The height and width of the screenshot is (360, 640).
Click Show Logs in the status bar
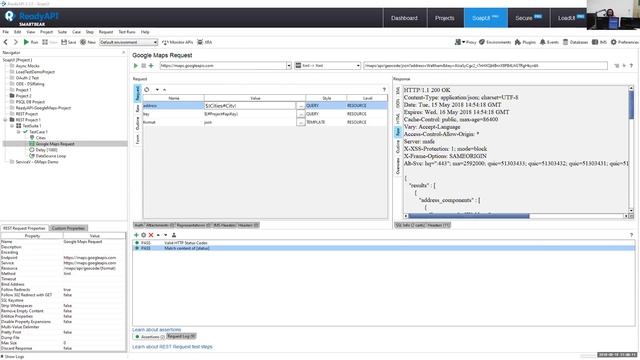13,357
